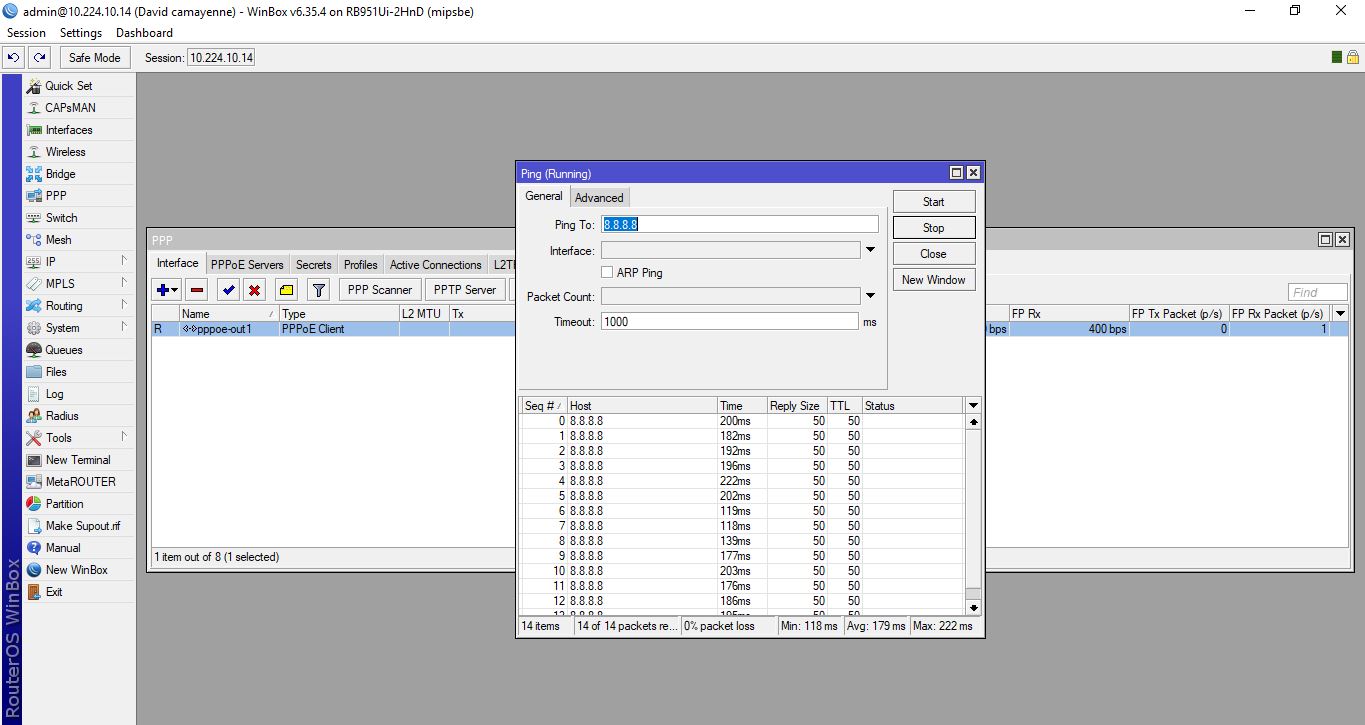Select ping row with 222ms time
This screenshot has height=725, width=1365.
(x=742, y=481)
